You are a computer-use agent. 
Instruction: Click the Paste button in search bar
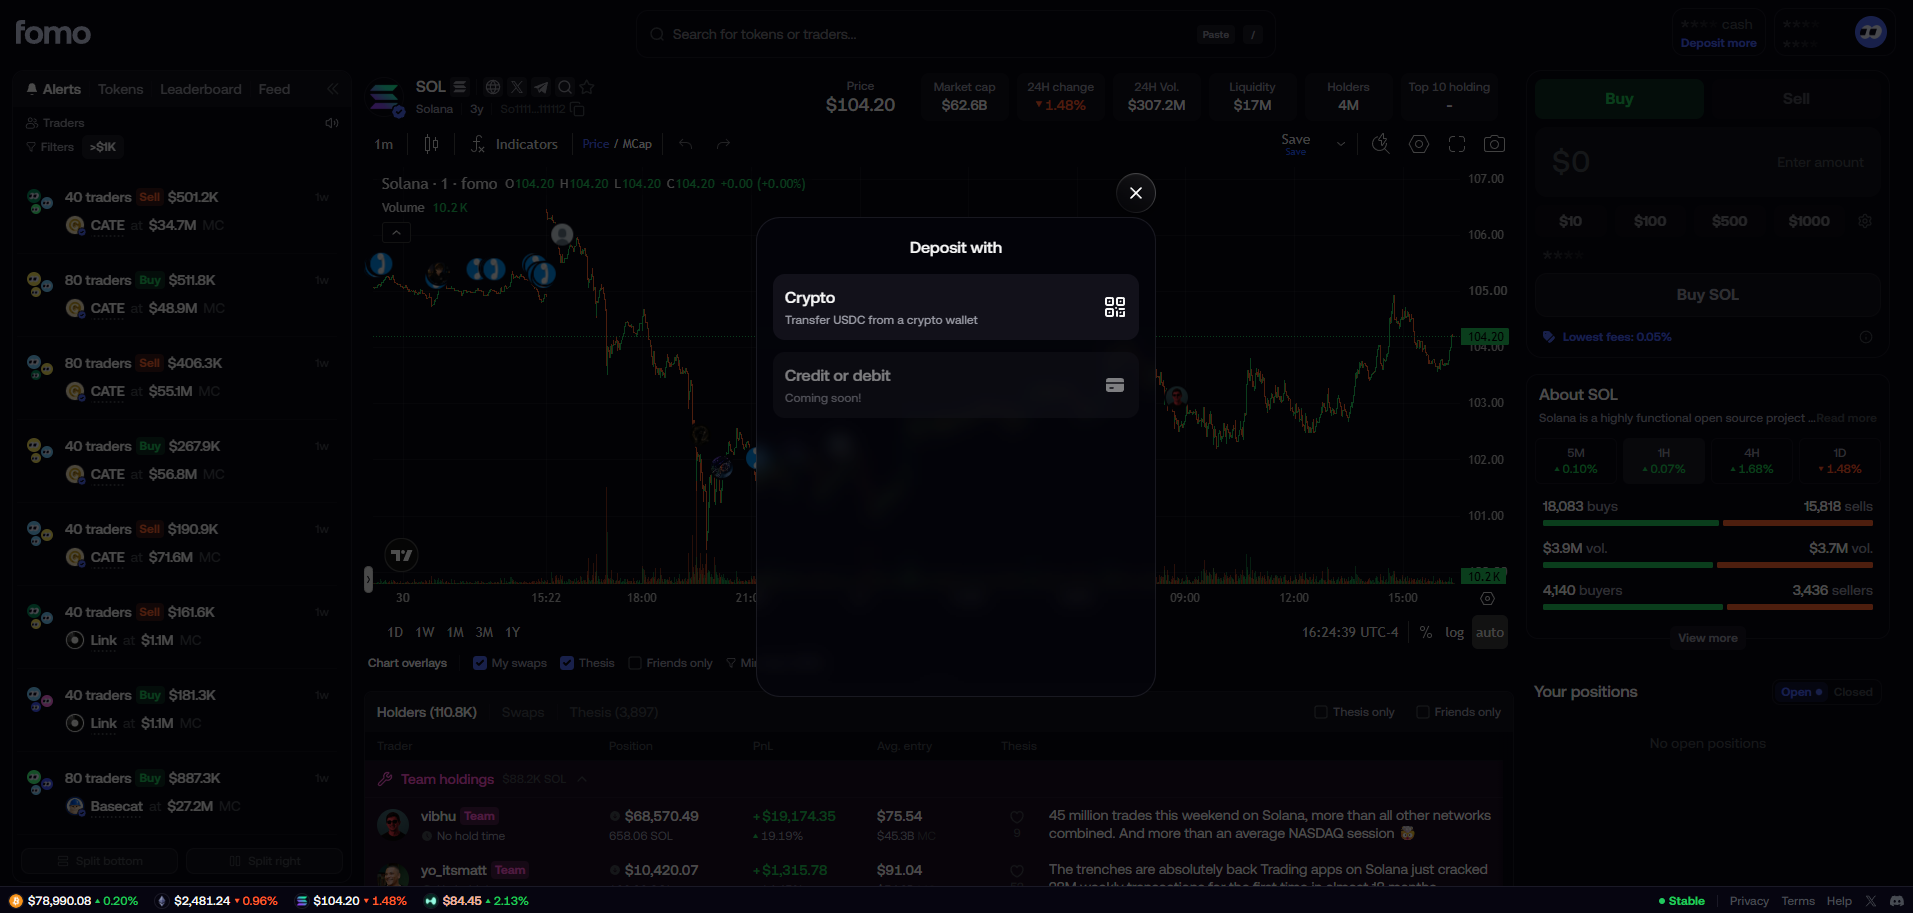click(1215, 34)
